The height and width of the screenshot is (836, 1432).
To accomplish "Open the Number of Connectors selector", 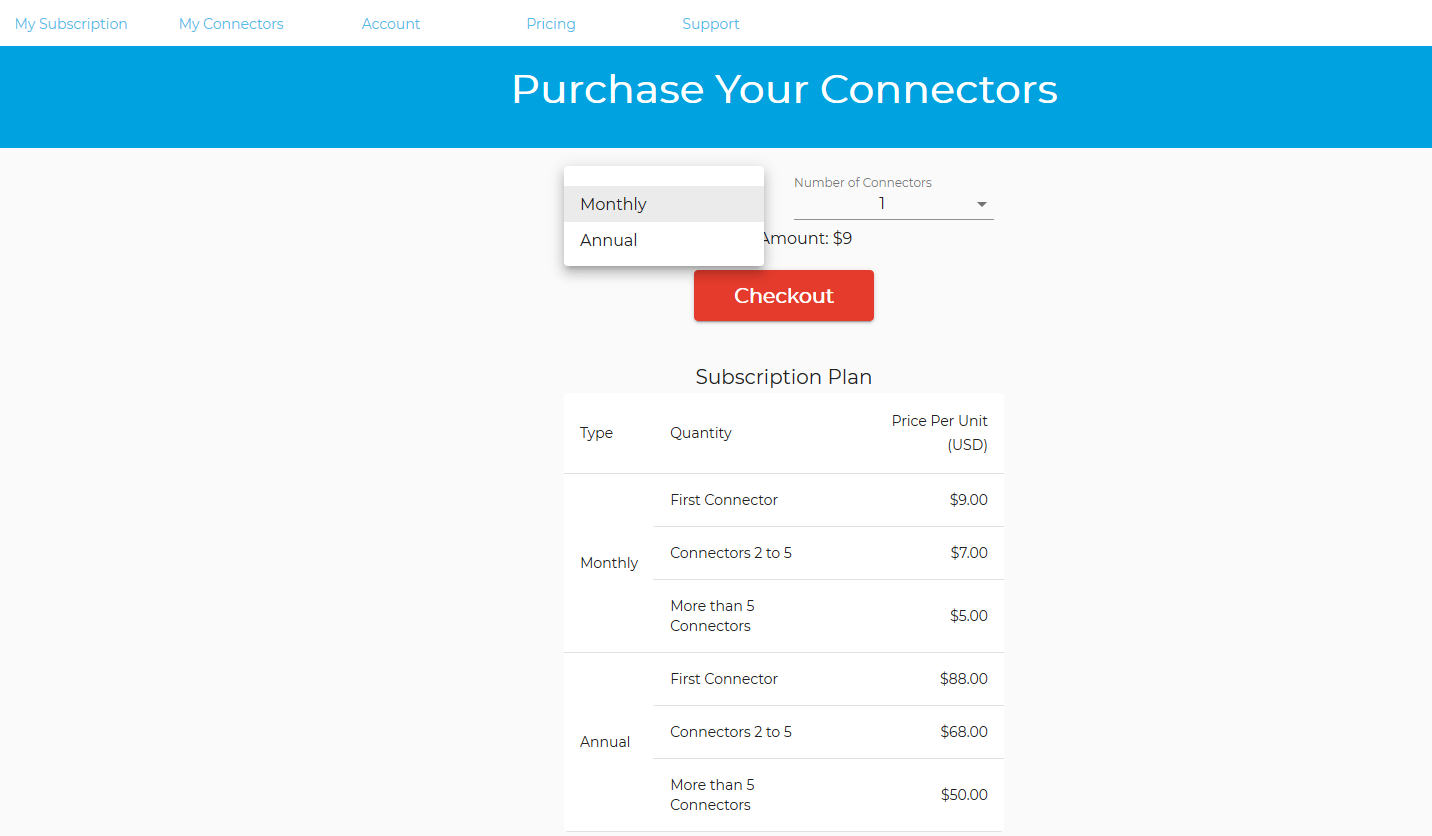I will point(894,204).
